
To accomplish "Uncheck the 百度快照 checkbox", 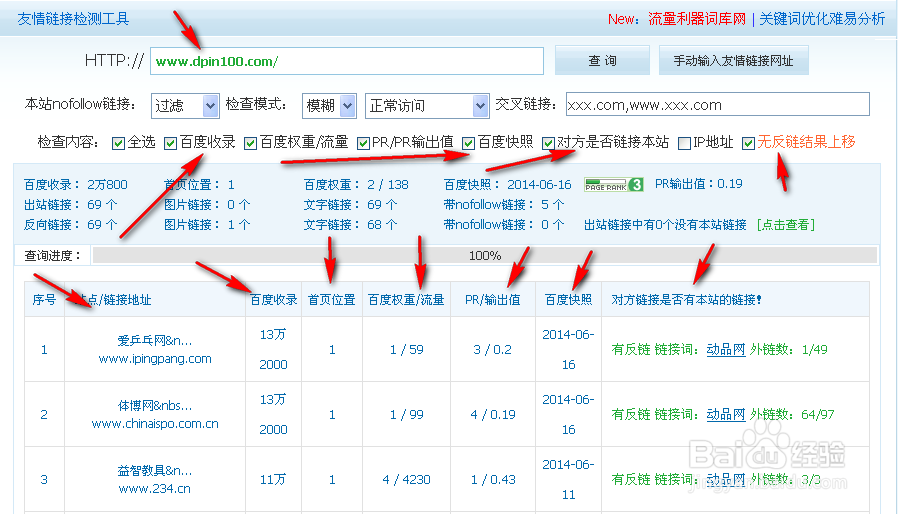I will point(469,143).
